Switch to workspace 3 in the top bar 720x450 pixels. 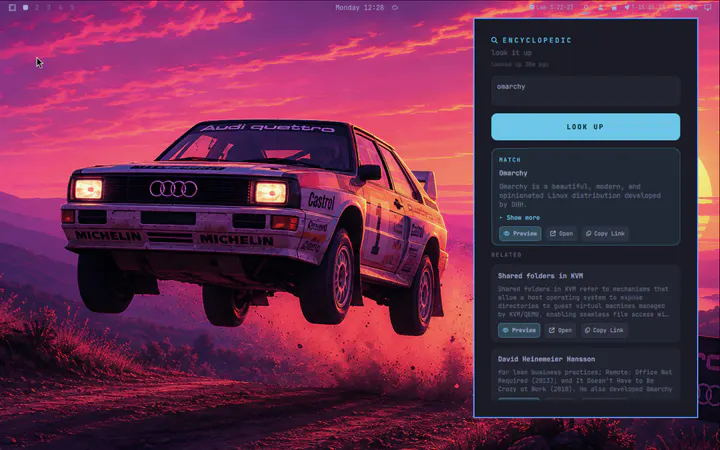[x=49, y=7]
